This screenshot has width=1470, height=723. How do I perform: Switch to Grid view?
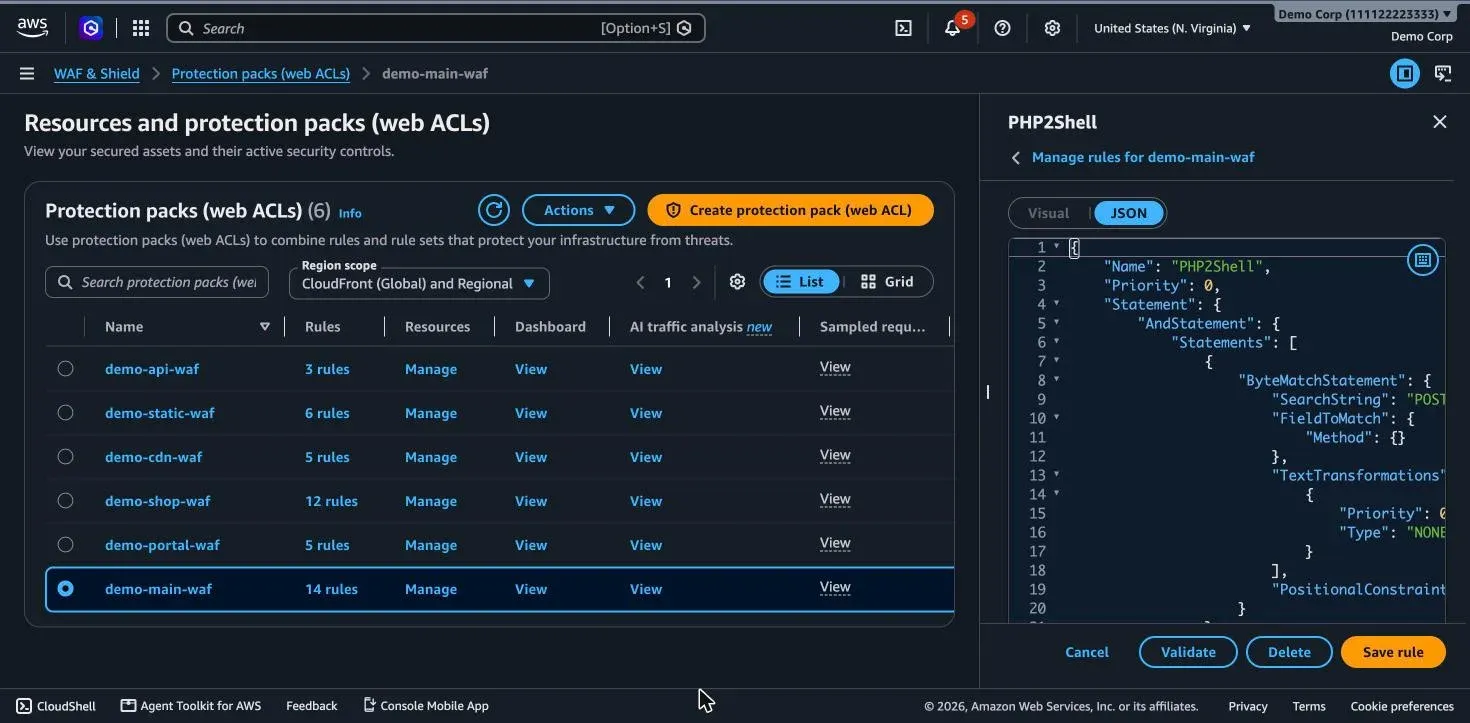(x=887, y=282)
